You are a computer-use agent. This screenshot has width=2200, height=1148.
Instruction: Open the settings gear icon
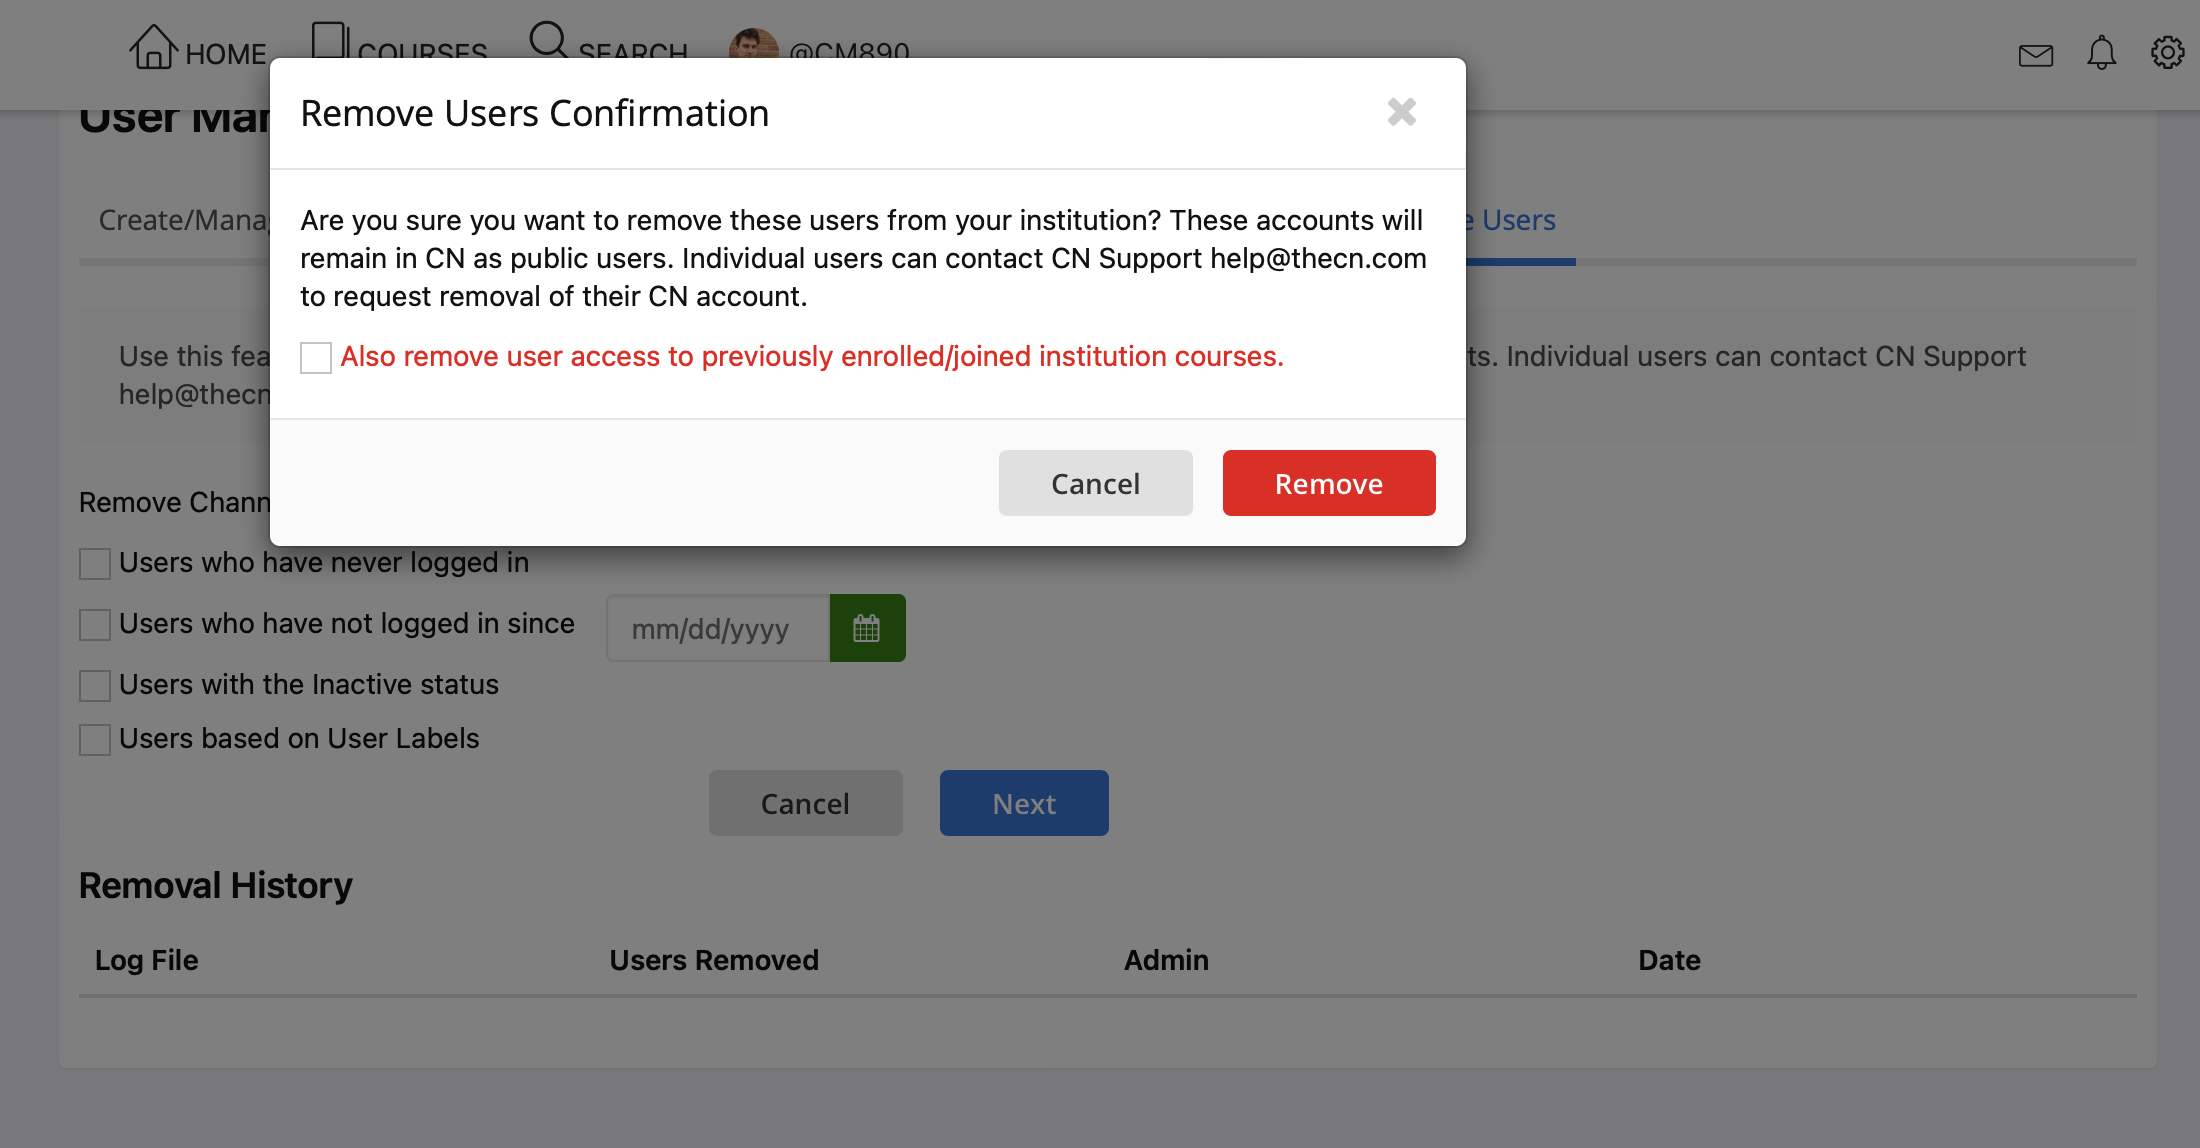2168,52
